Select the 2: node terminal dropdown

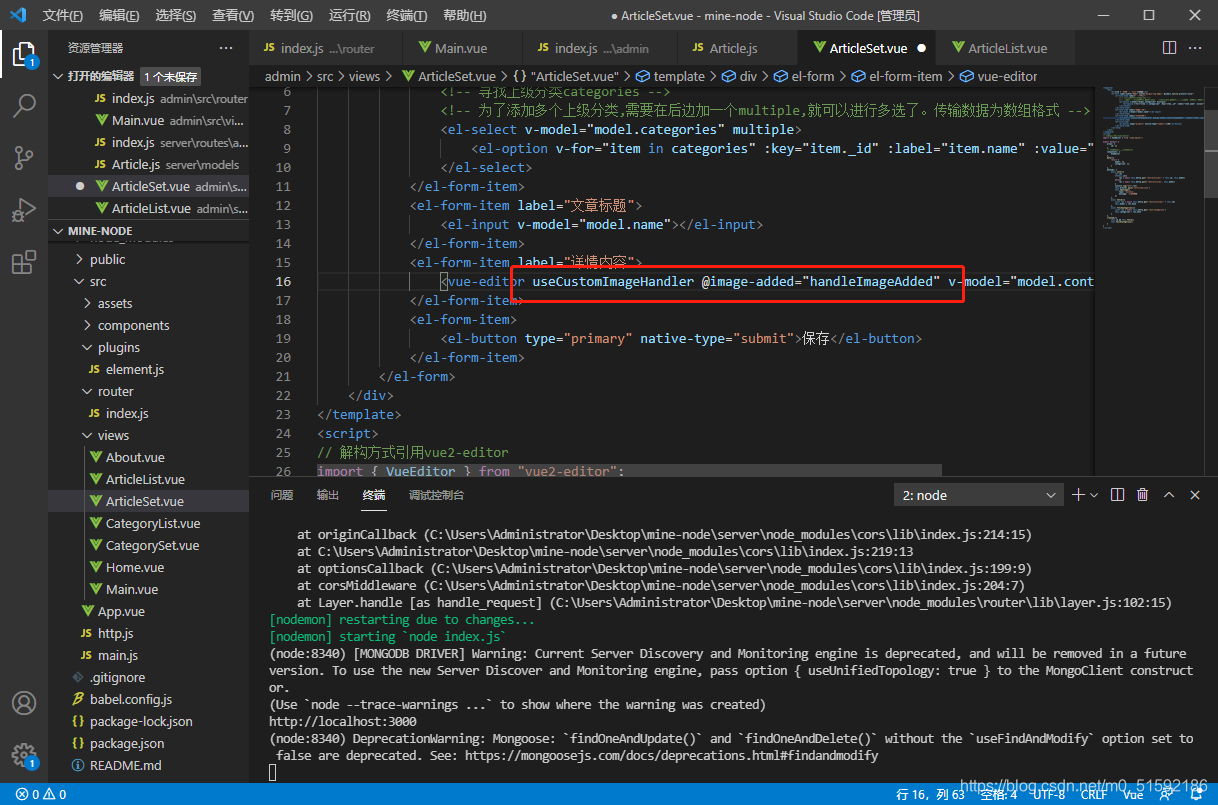(979, 495)
